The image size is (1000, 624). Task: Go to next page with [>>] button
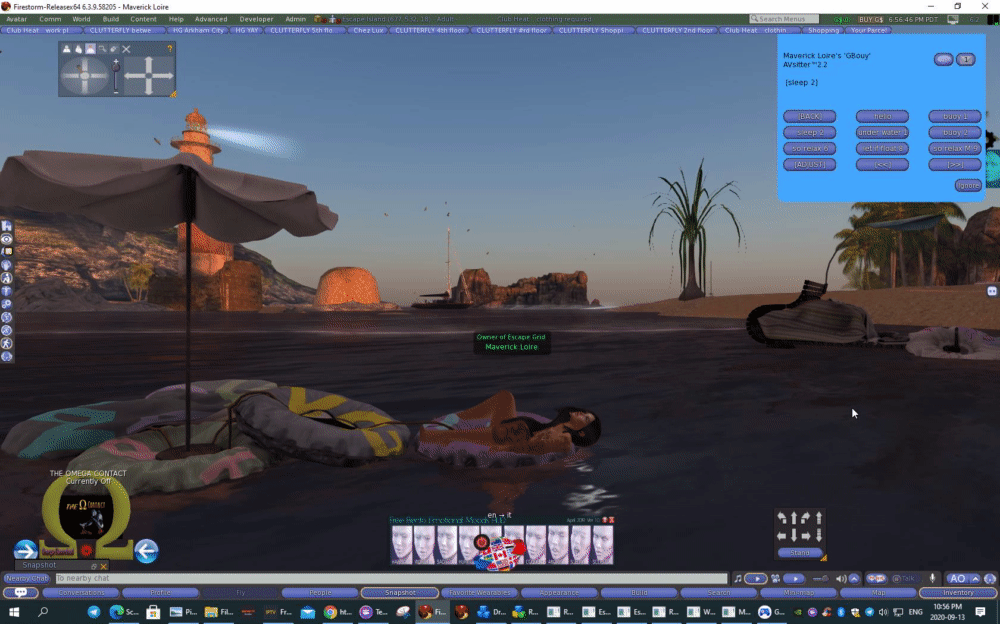click(x=955, y=164)
